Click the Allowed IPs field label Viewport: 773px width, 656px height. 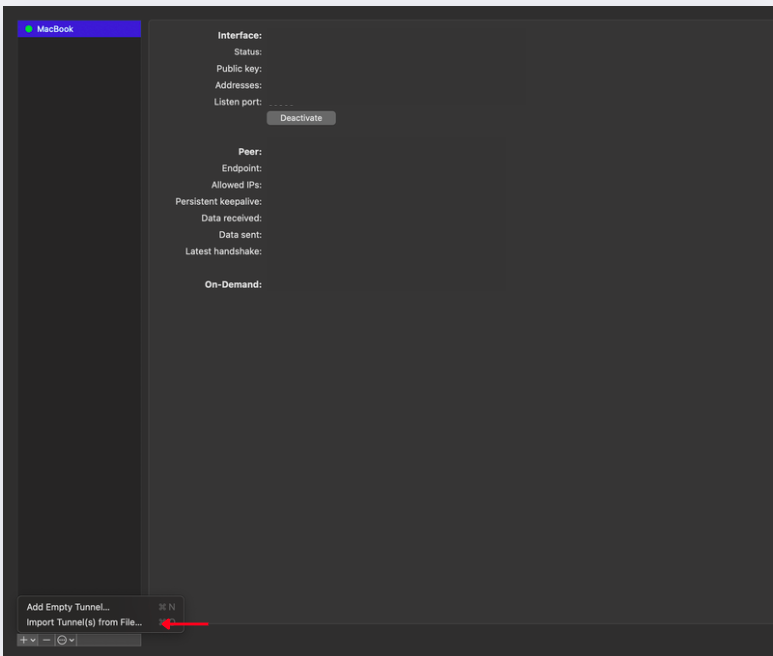coord(236,185)
